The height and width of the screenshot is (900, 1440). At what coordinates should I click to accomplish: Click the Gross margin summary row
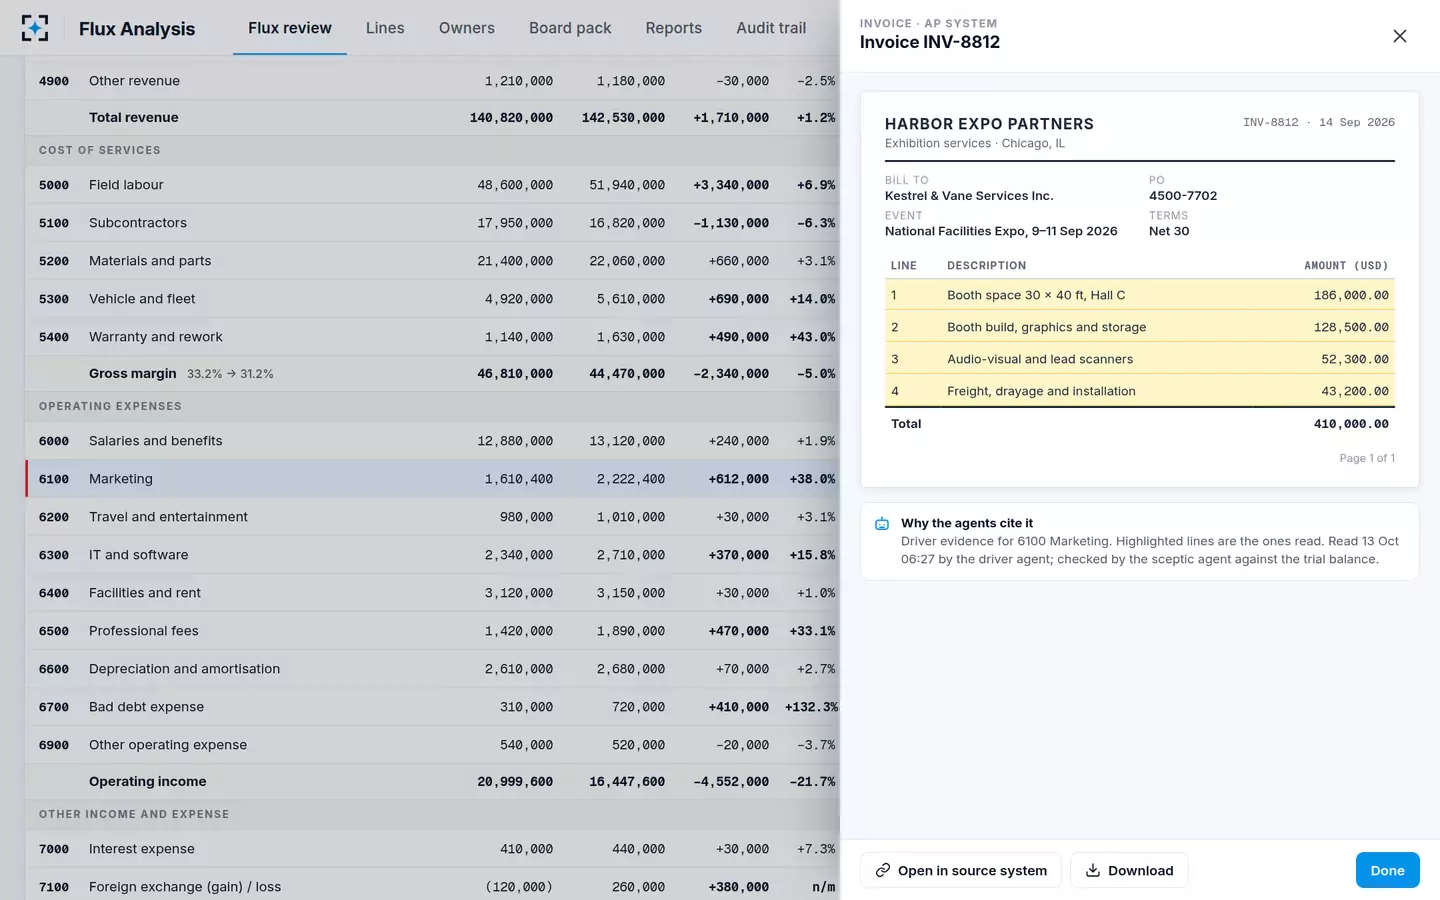[433, 374]
